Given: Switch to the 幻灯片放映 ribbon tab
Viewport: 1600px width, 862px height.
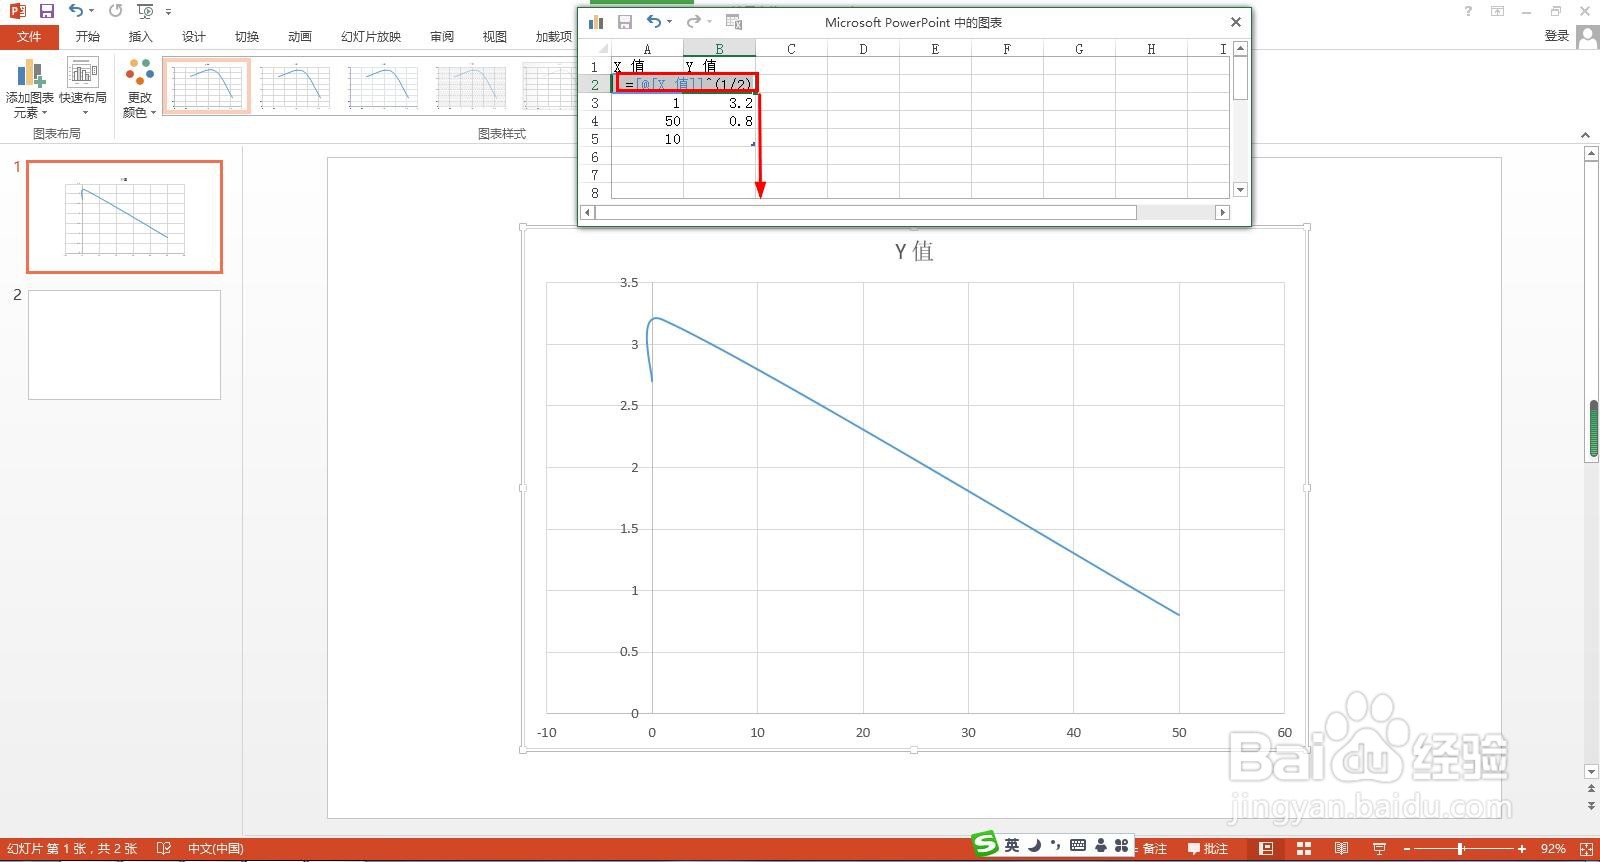Looking at the screenshot, I should (371, 37).
